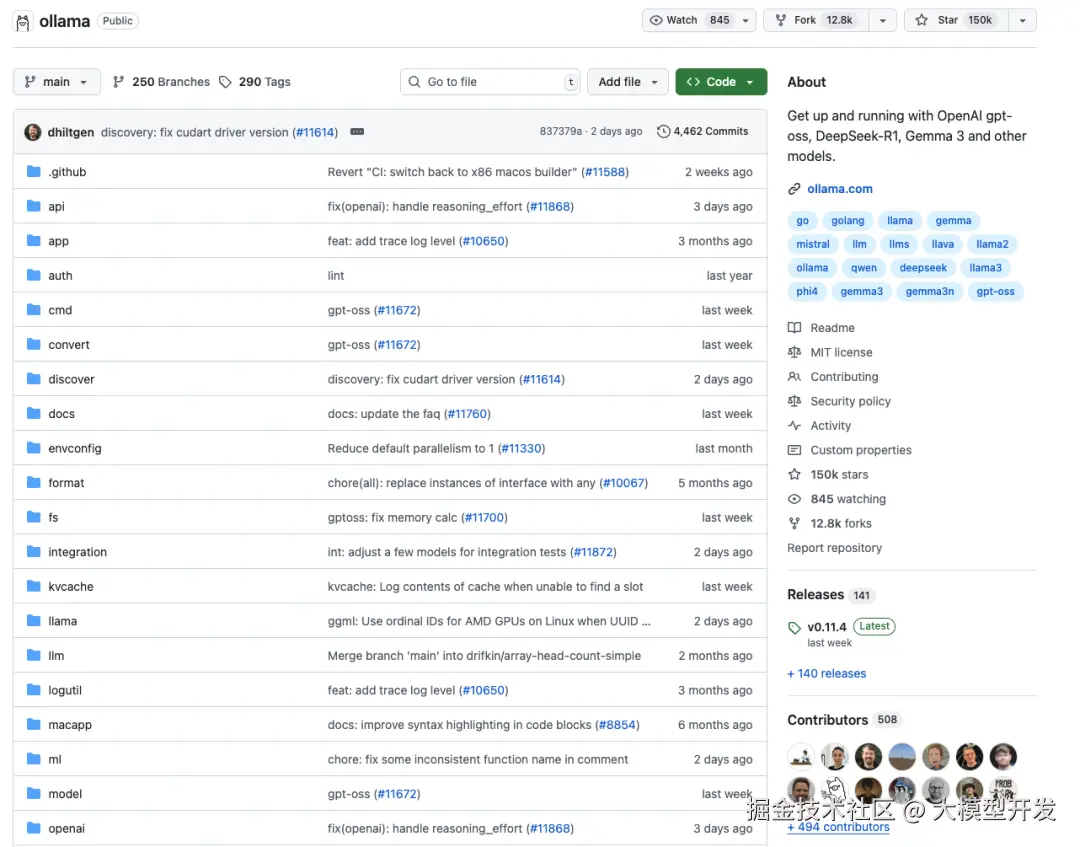Viewport: 1080px width, 847px height.
Task: Click the Fork 12.8k button
Action: point(816,21)
